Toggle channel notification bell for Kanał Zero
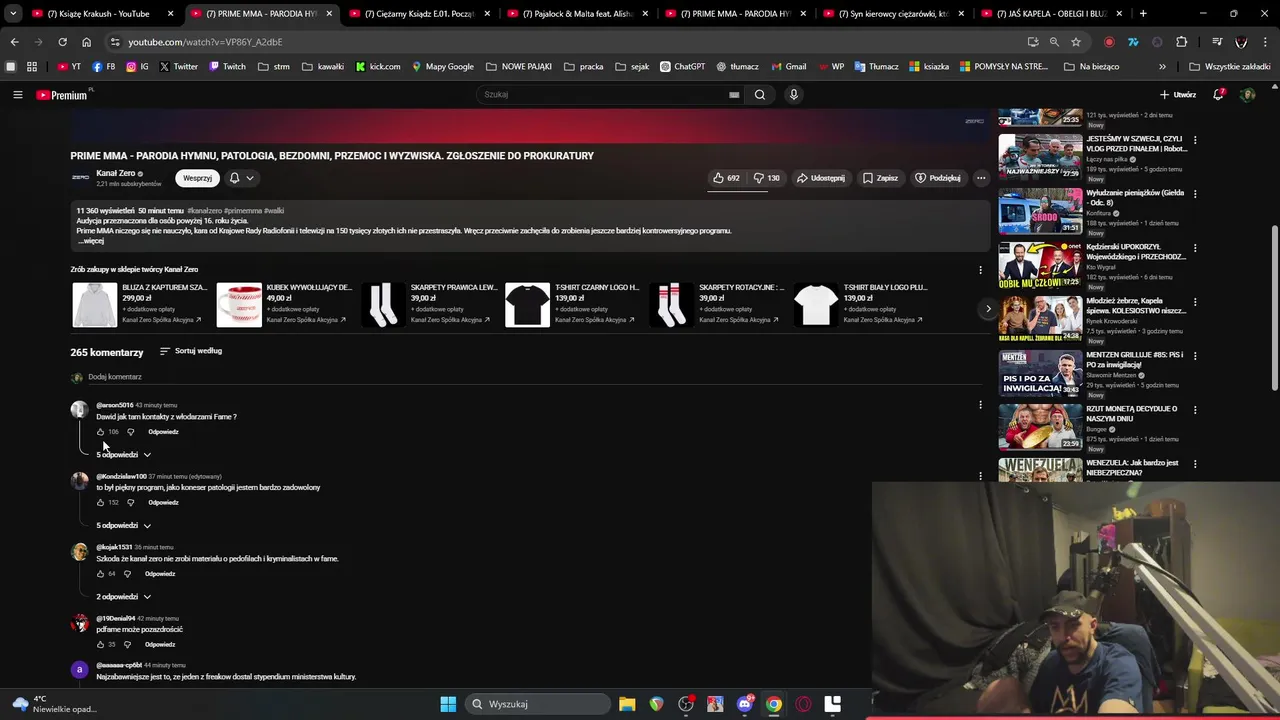 241,178
